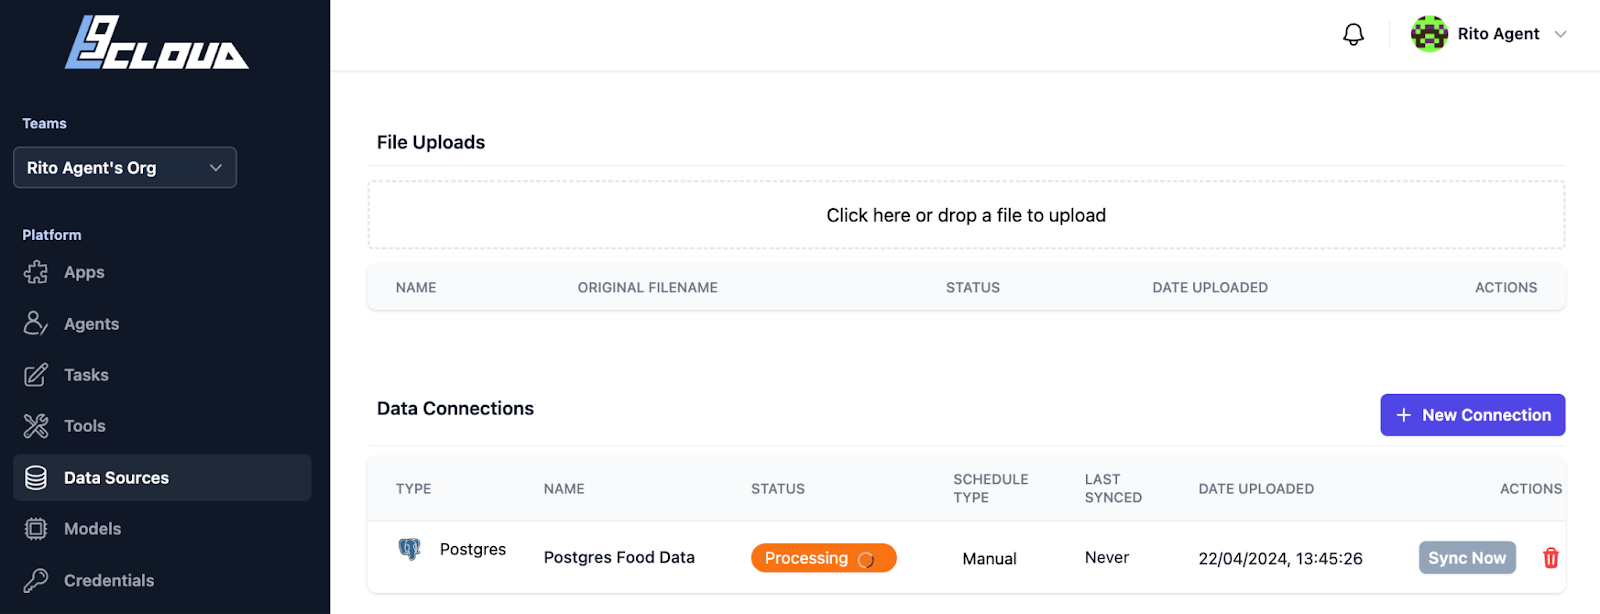
Task: Click the Models chip icon
Action: pyautogui.click(x=36, y=529)
